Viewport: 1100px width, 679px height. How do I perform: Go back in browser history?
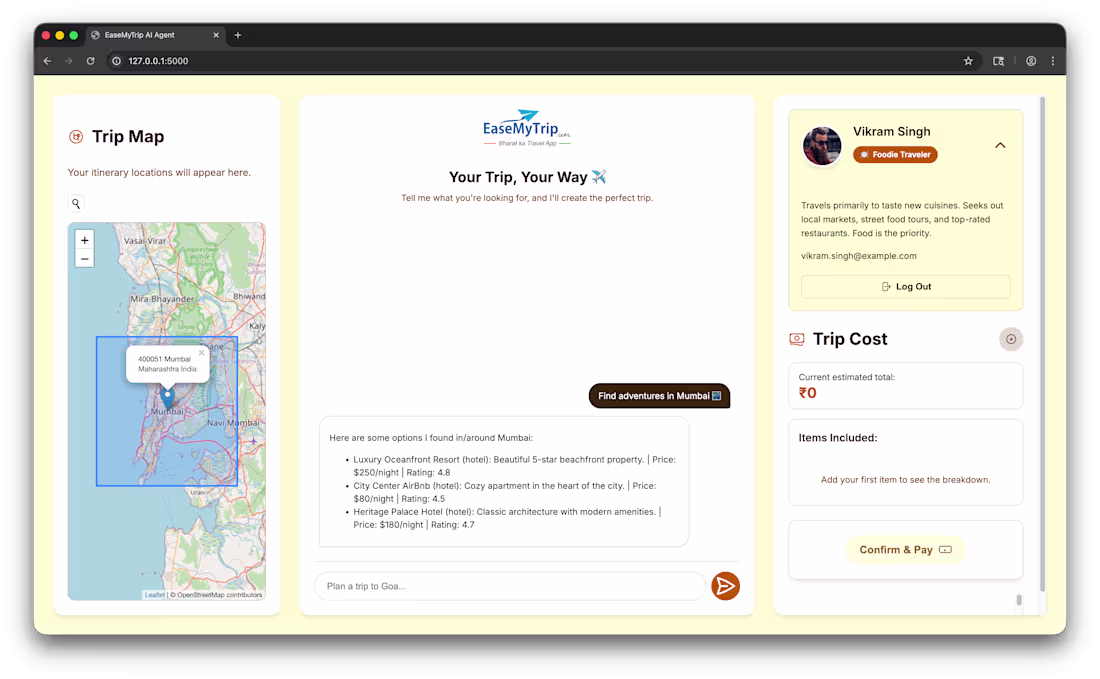coord(47,61)
